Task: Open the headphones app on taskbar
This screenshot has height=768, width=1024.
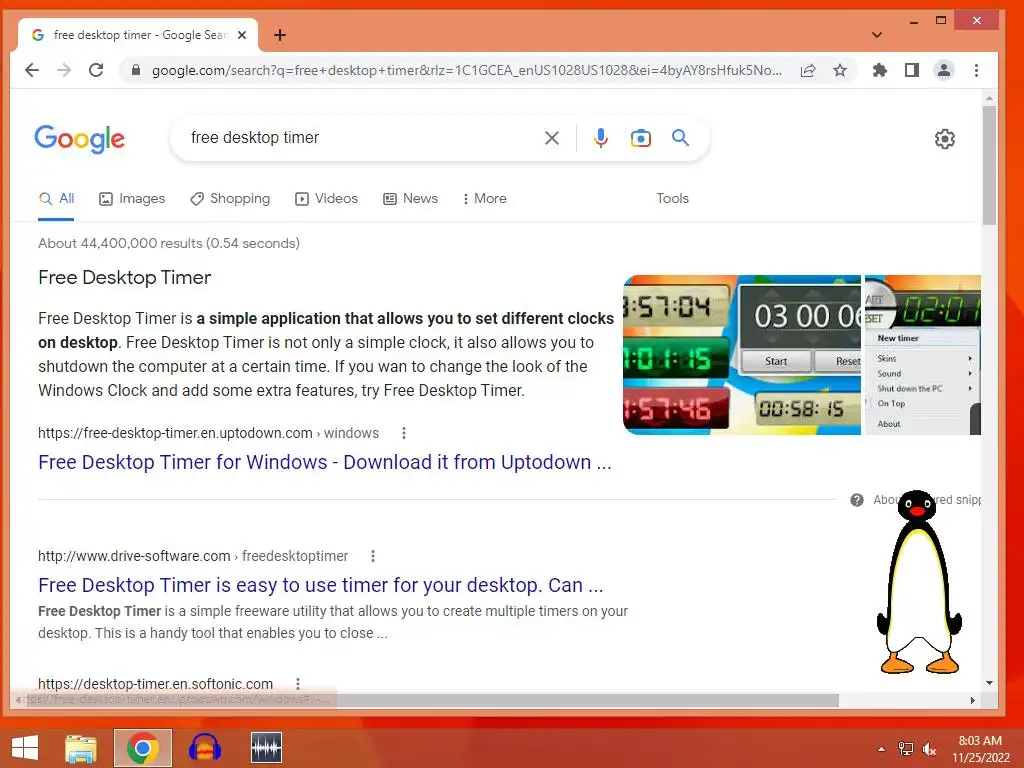Action: (x=204, y=748)
